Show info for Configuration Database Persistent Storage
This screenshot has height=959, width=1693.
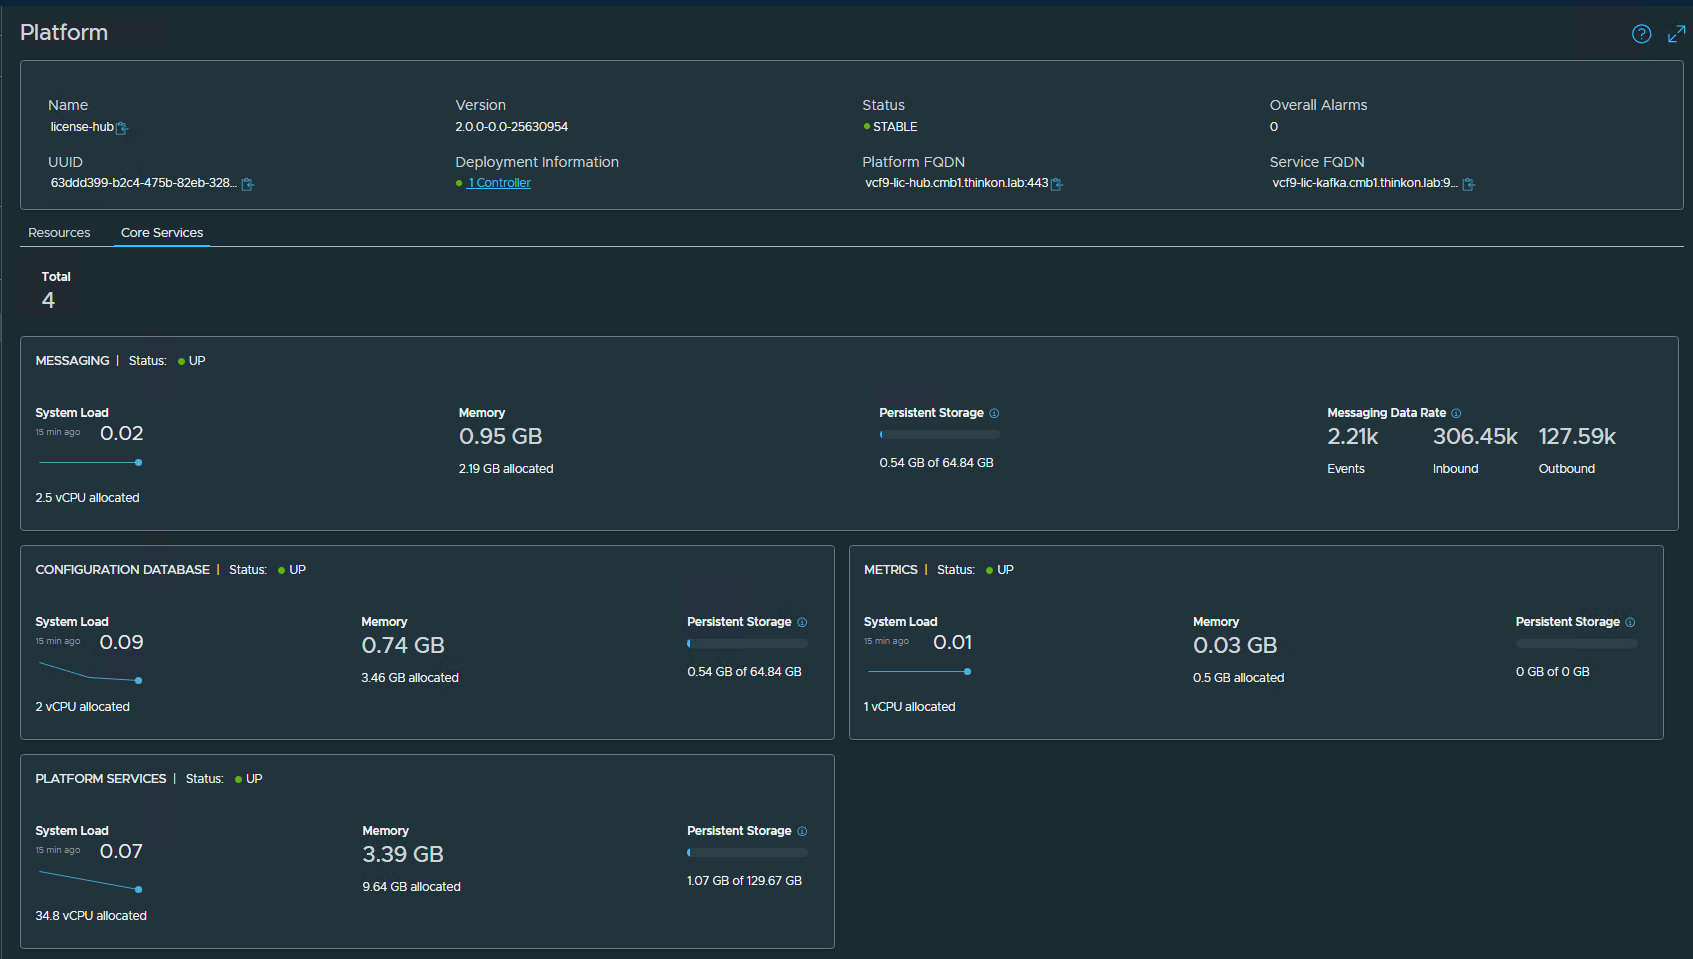[x=802, y=622]
